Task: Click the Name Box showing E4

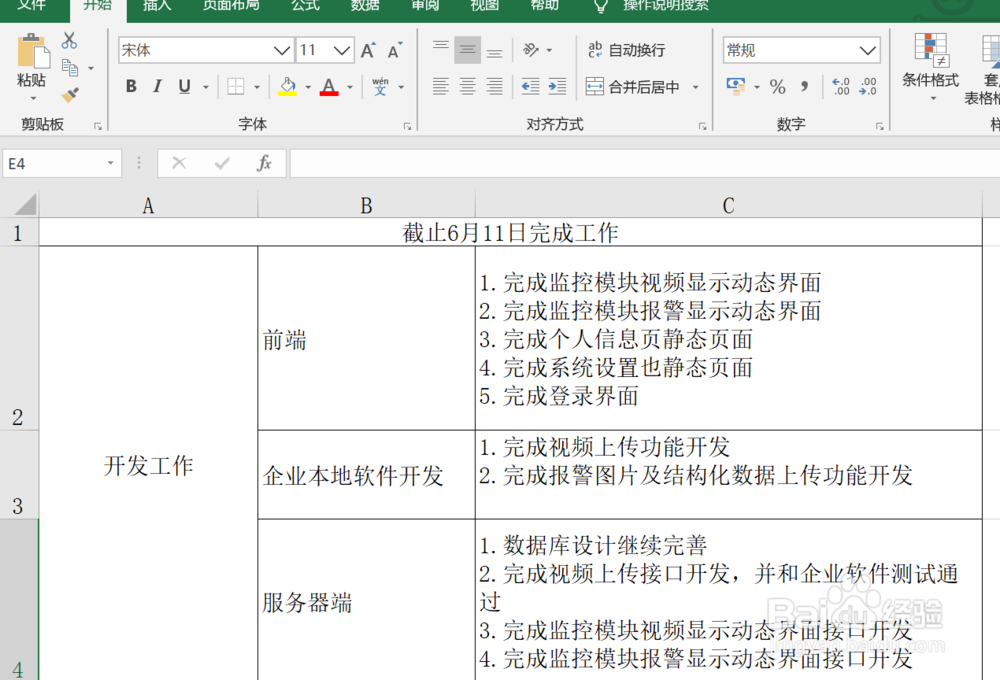Action: point(55,162)
